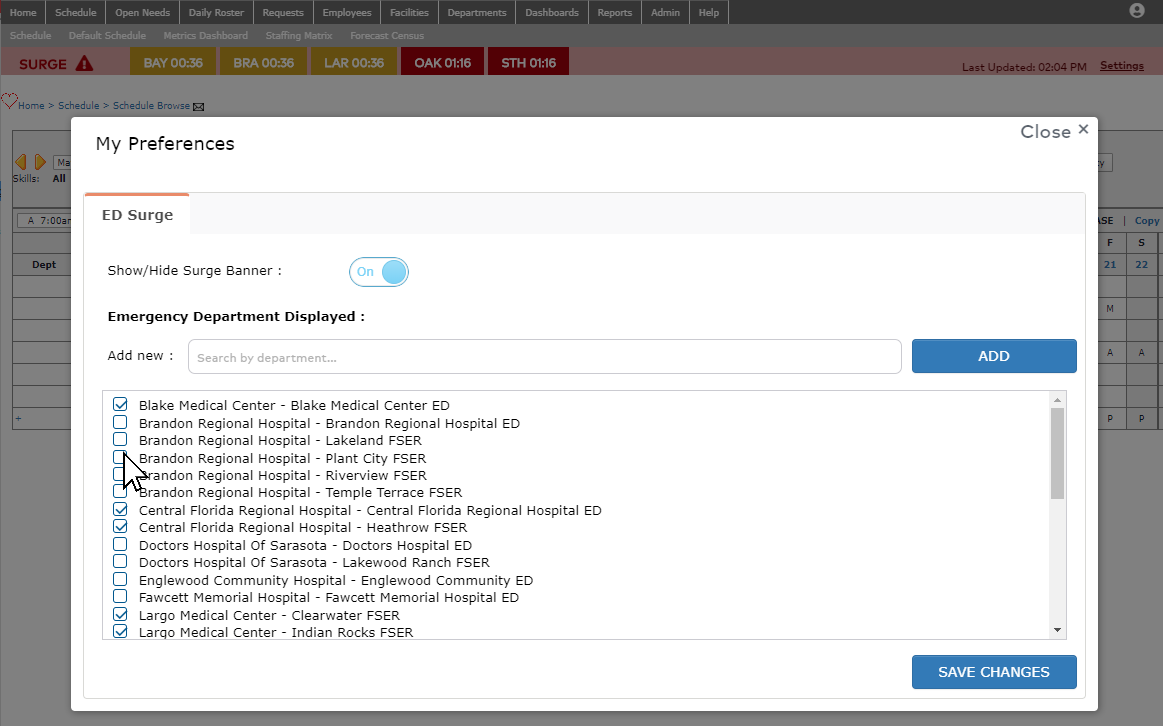The width and height of the screenshot is (1163, 726).
Task: Open the Settings link in the surge banner
Action: [x=1121, y=65]
